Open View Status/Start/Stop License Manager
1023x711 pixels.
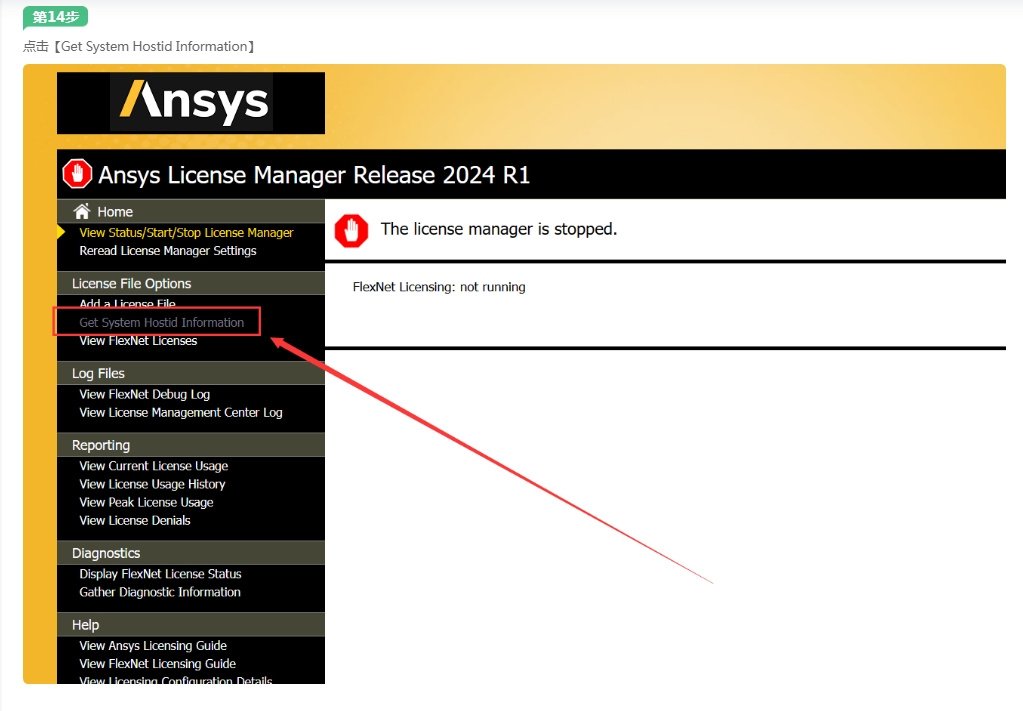click(186, 233)
